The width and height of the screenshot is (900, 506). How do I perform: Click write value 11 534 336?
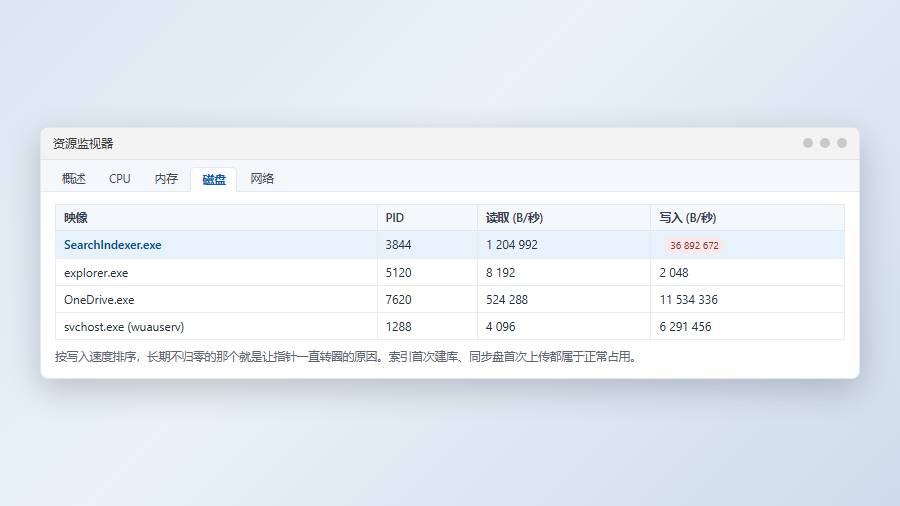tap(688, 300)
